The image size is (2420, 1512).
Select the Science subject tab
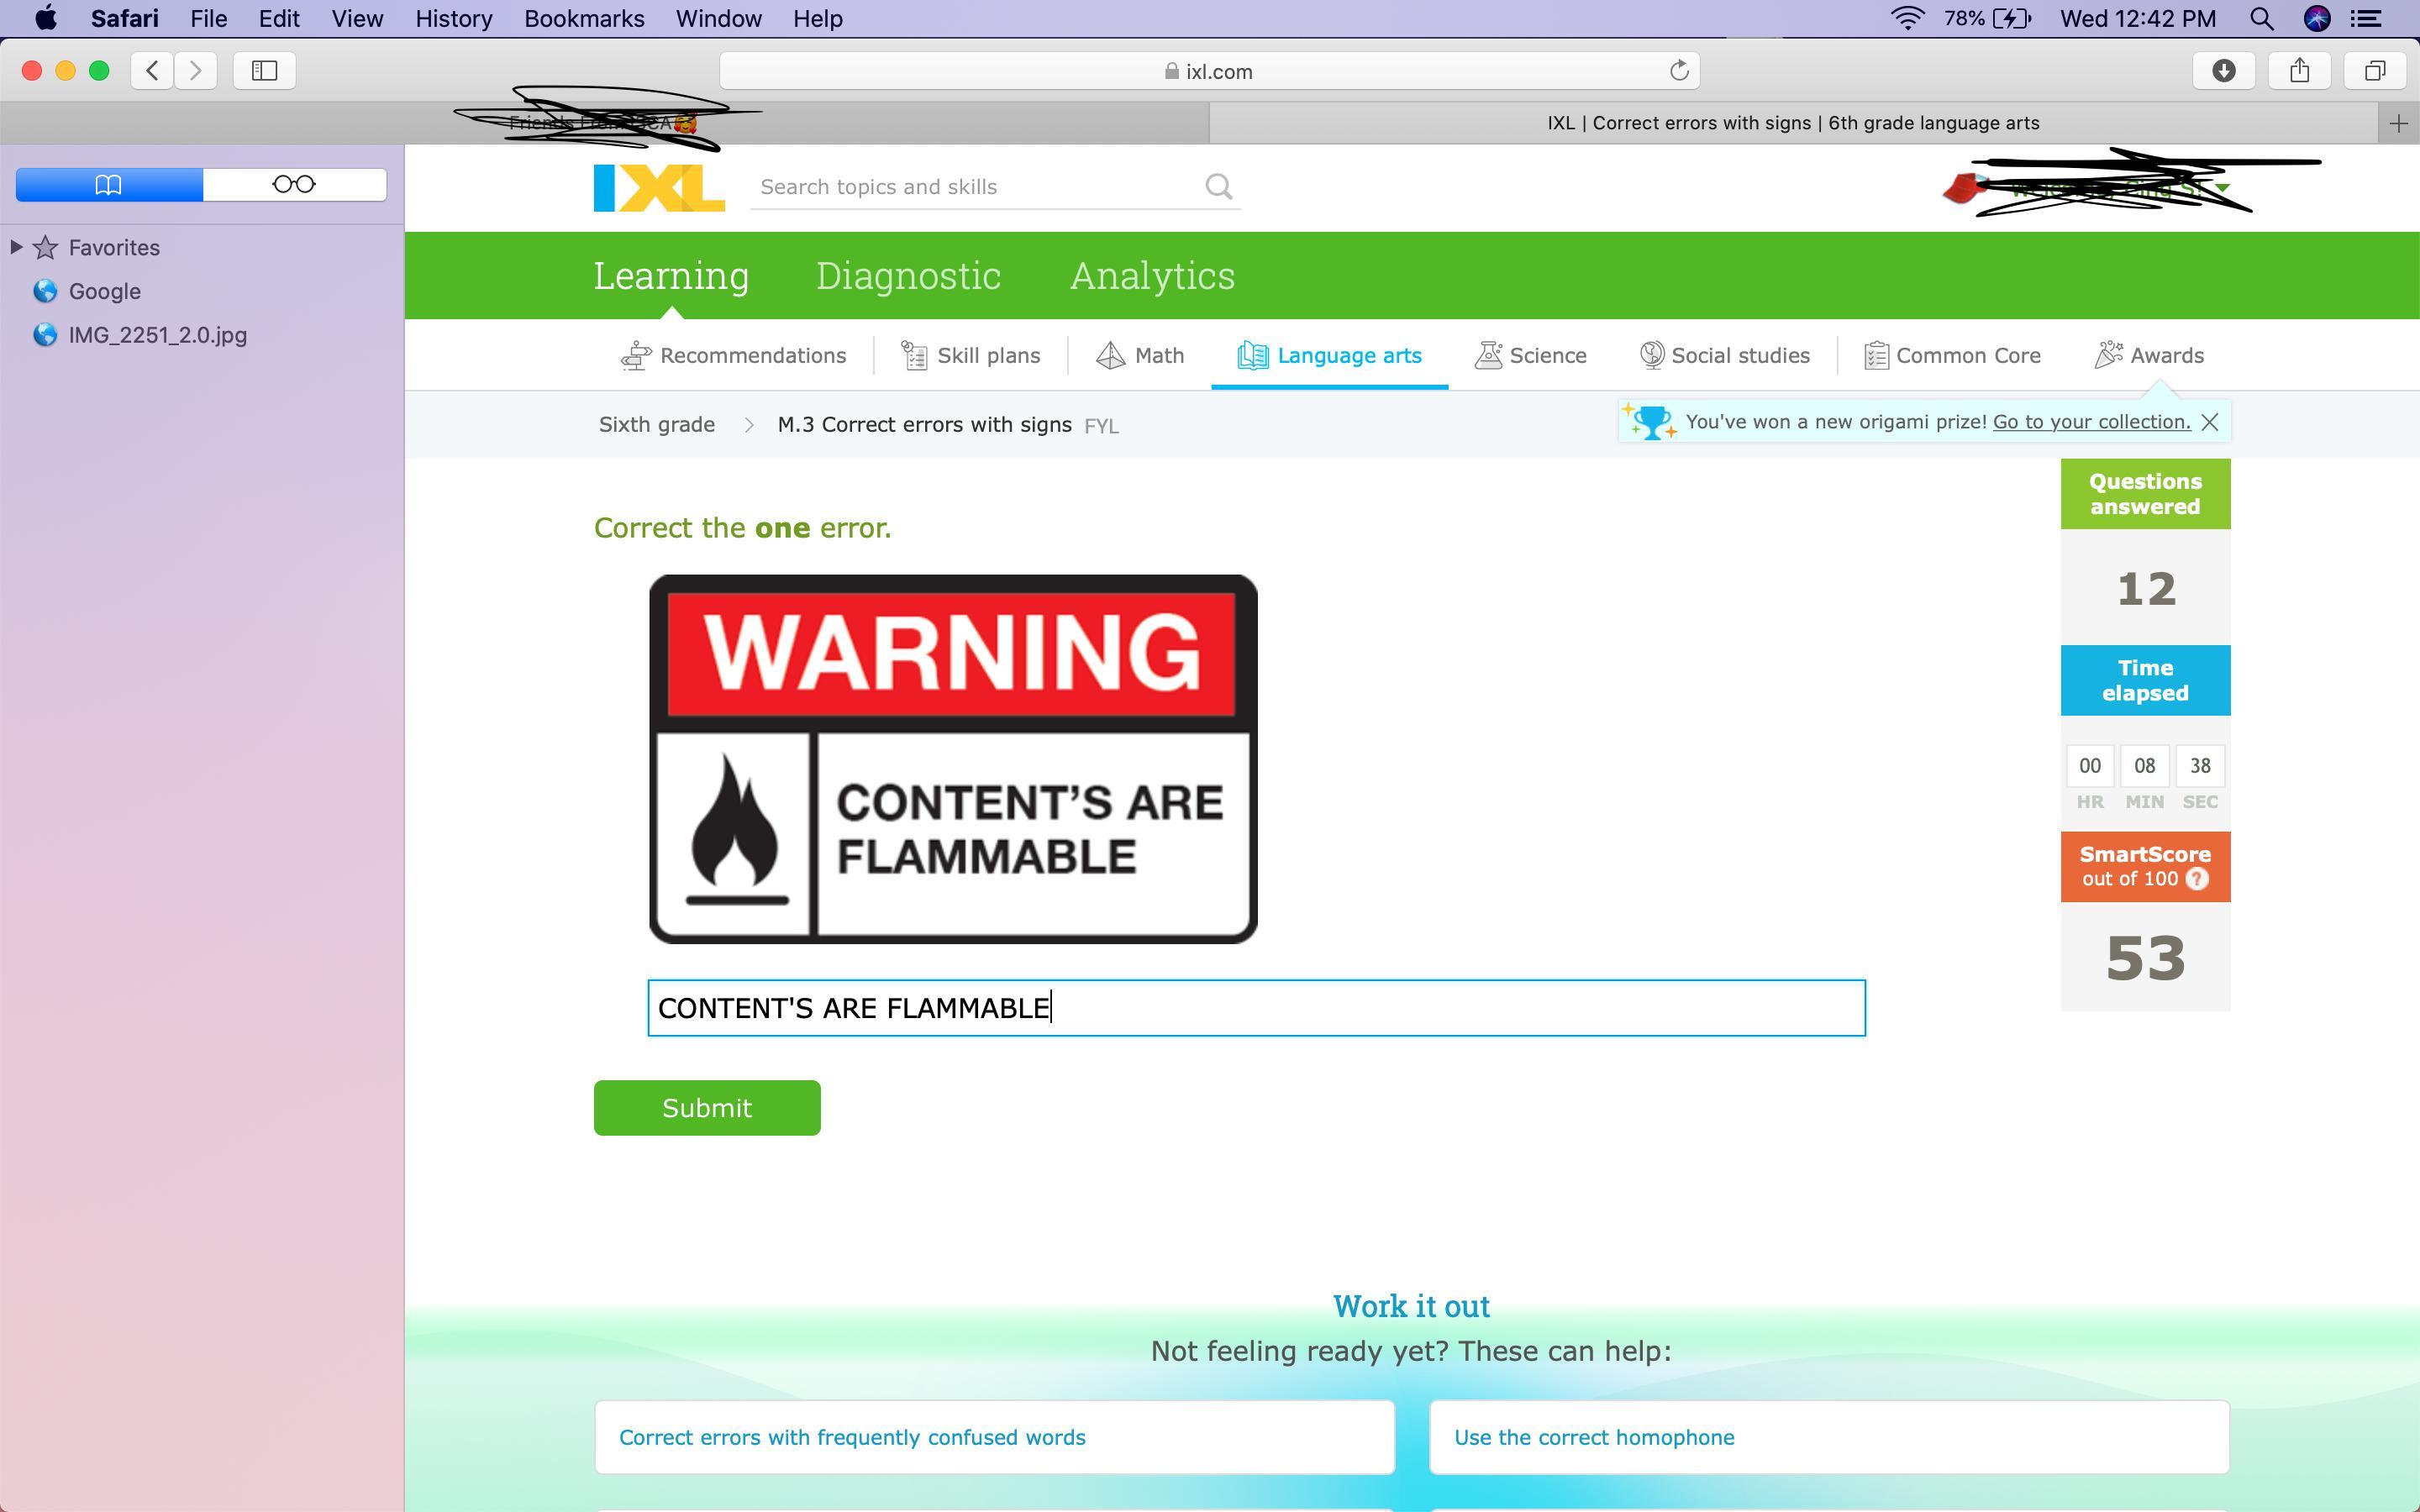click(x=1531, y=356)
